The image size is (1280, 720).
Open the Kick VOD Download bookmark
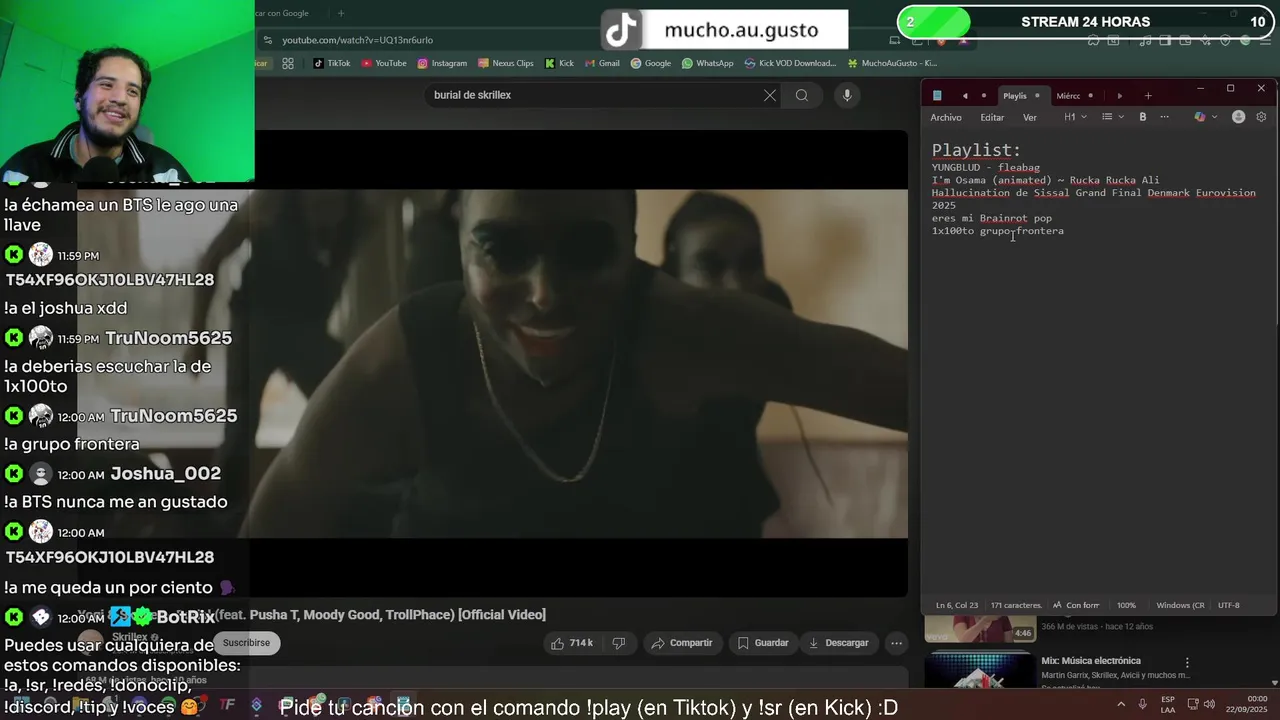(790, 63)
